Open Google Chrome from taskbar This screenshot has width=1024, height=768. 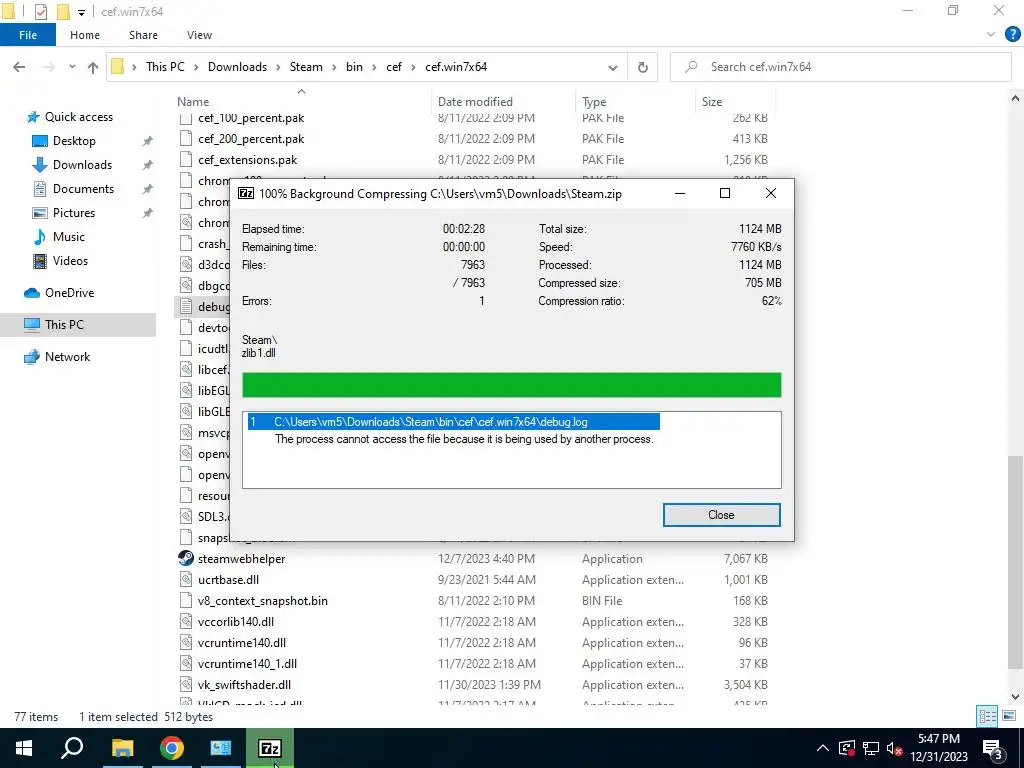point(172,748)
